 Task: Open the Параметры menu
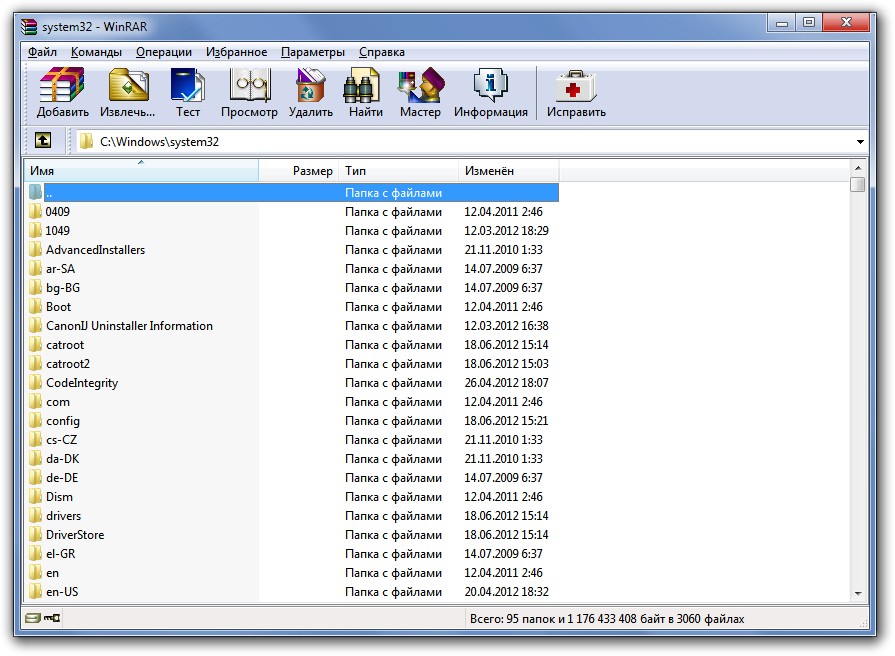pos(313,52)
